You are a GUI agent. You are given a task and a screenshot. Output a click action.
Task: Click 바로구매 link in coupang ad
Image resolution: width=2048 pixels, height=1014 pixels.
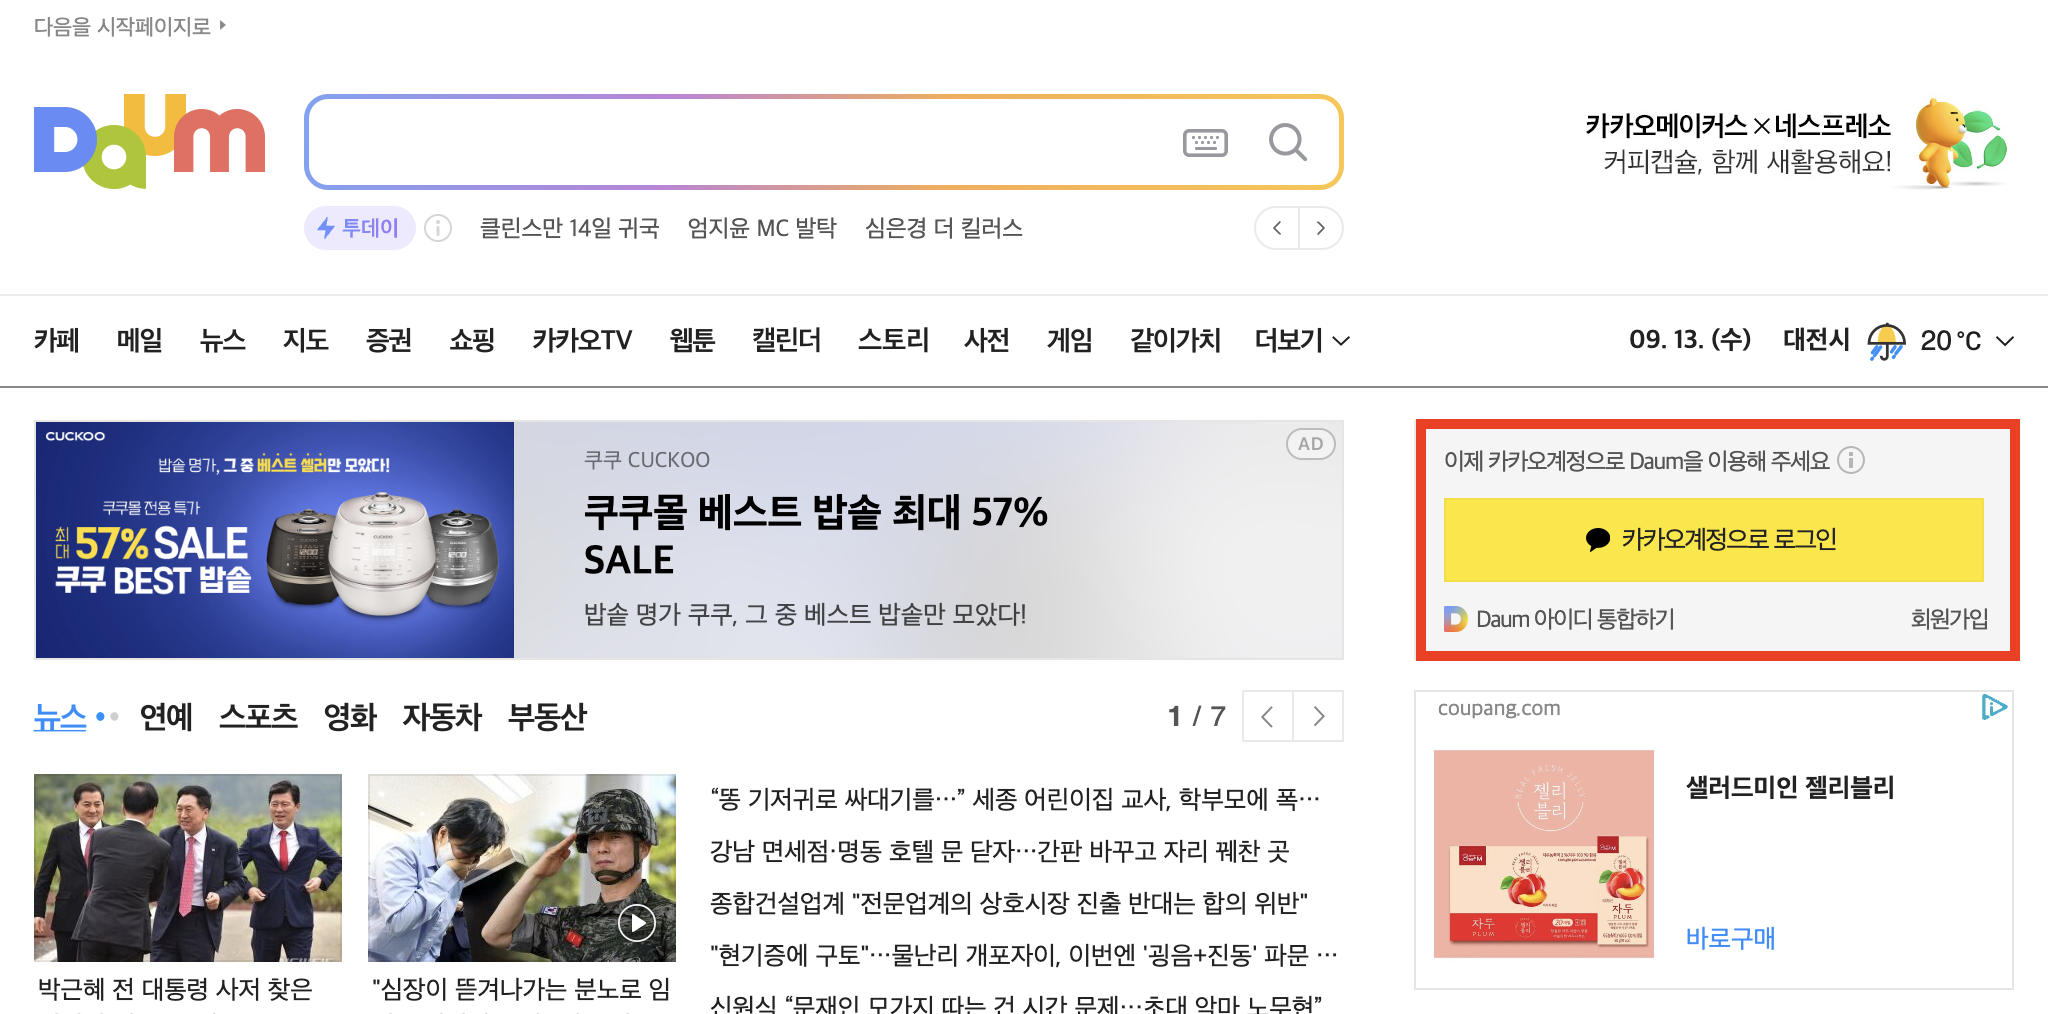(1730, 938)
